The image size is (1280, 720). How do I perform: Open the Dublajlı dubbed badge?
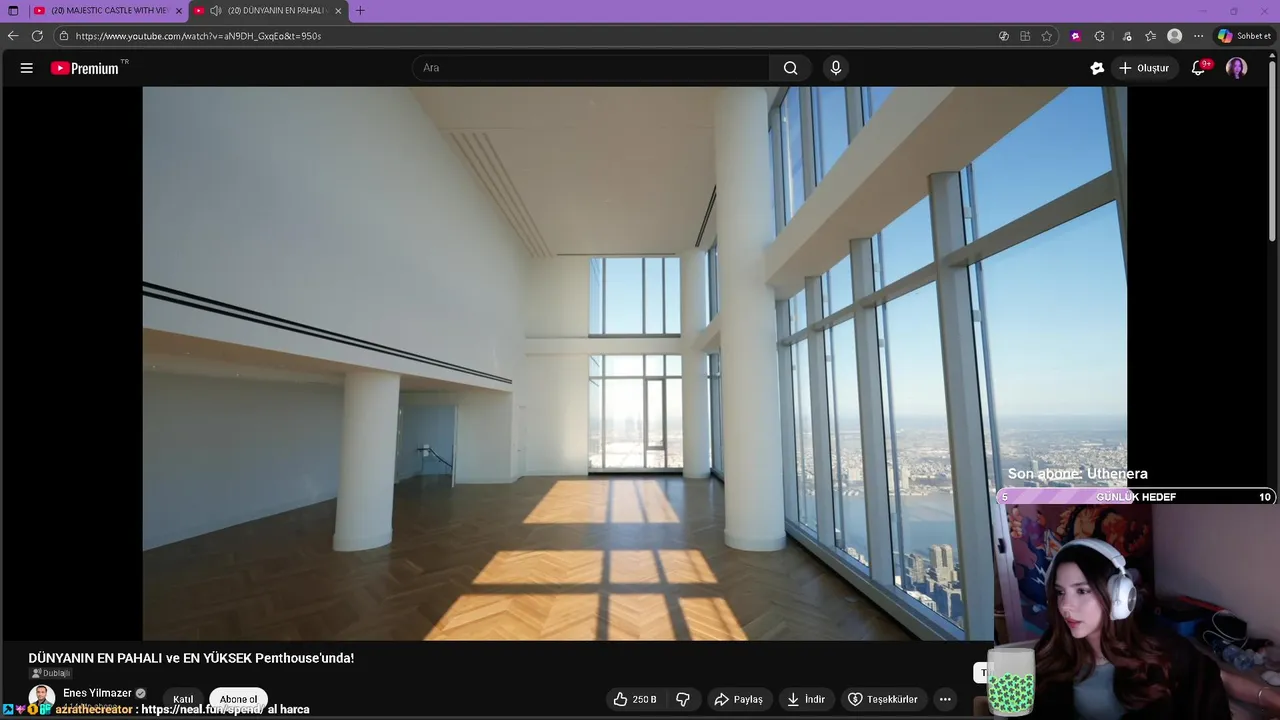click(51, 673)
